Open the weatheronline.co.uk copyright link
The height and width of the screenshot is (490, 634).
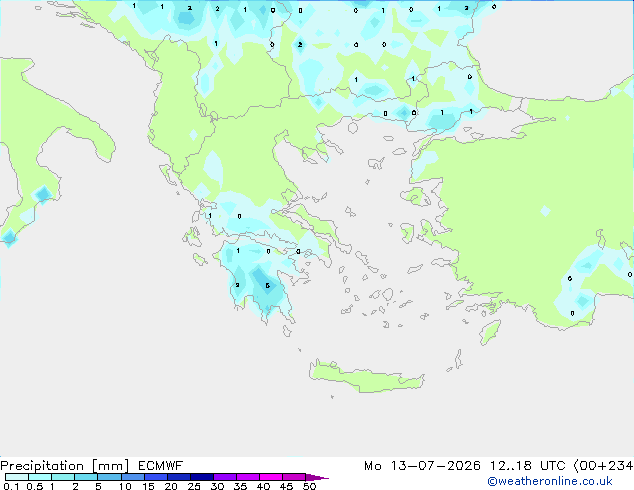coord(550,481)
